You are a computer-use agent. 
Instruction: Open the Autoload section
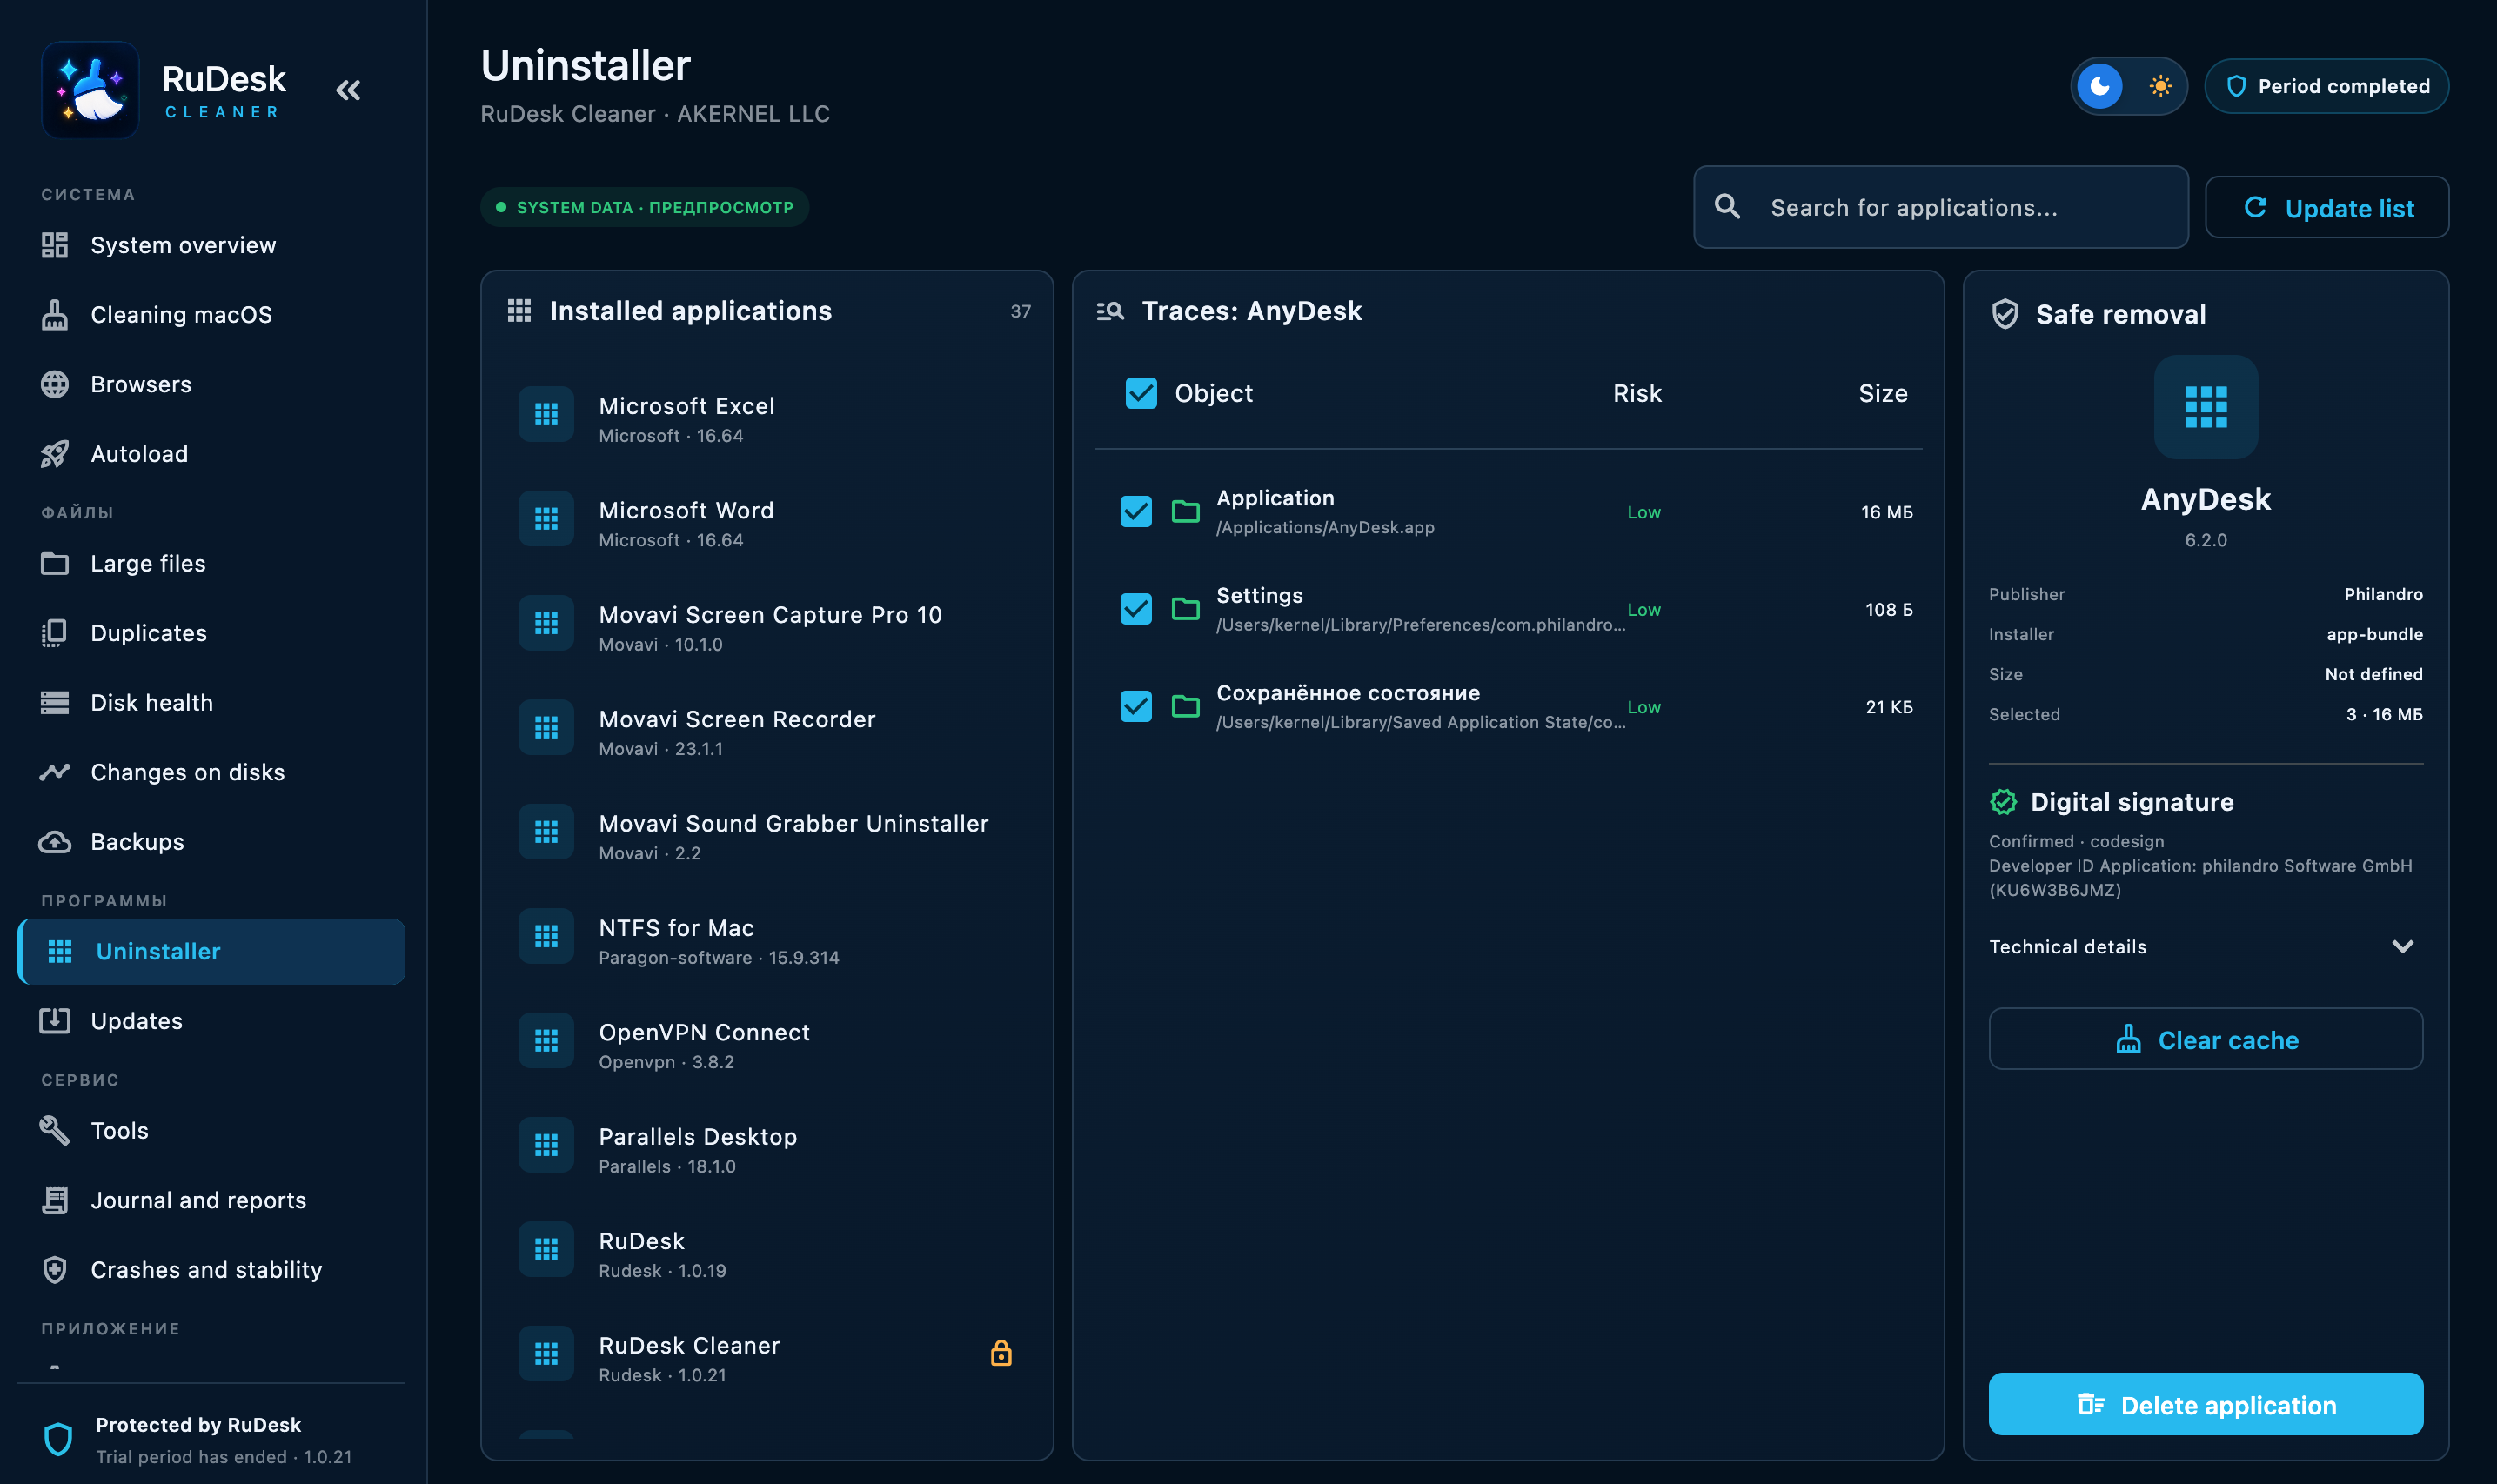(x=212, y=453)
